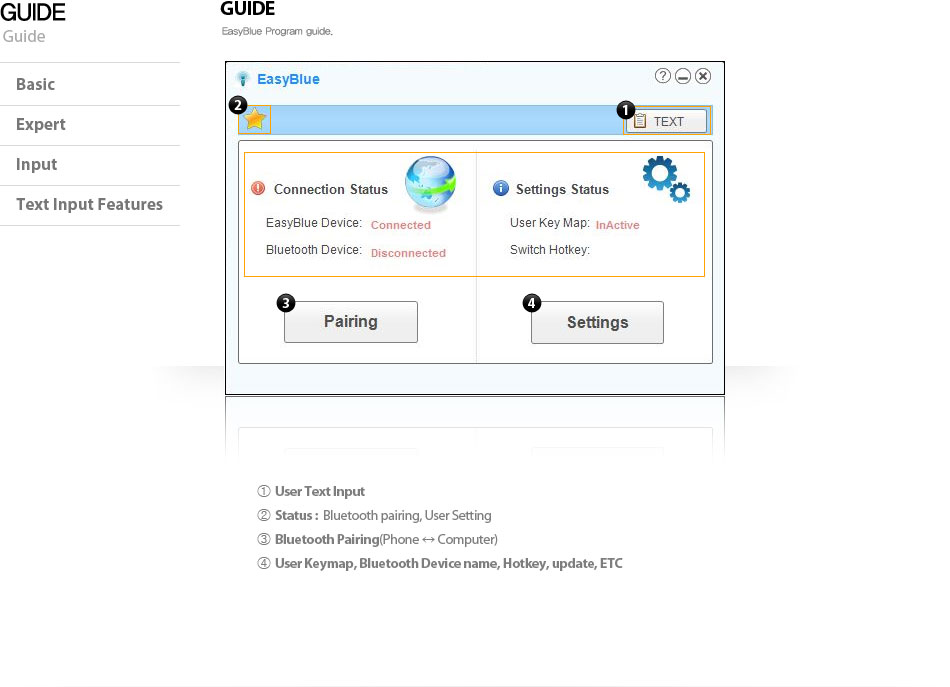Image resolution: width=950 pixels, height=687 pixels.
Task: Click the blue gears settings icon
Action: 666,179
